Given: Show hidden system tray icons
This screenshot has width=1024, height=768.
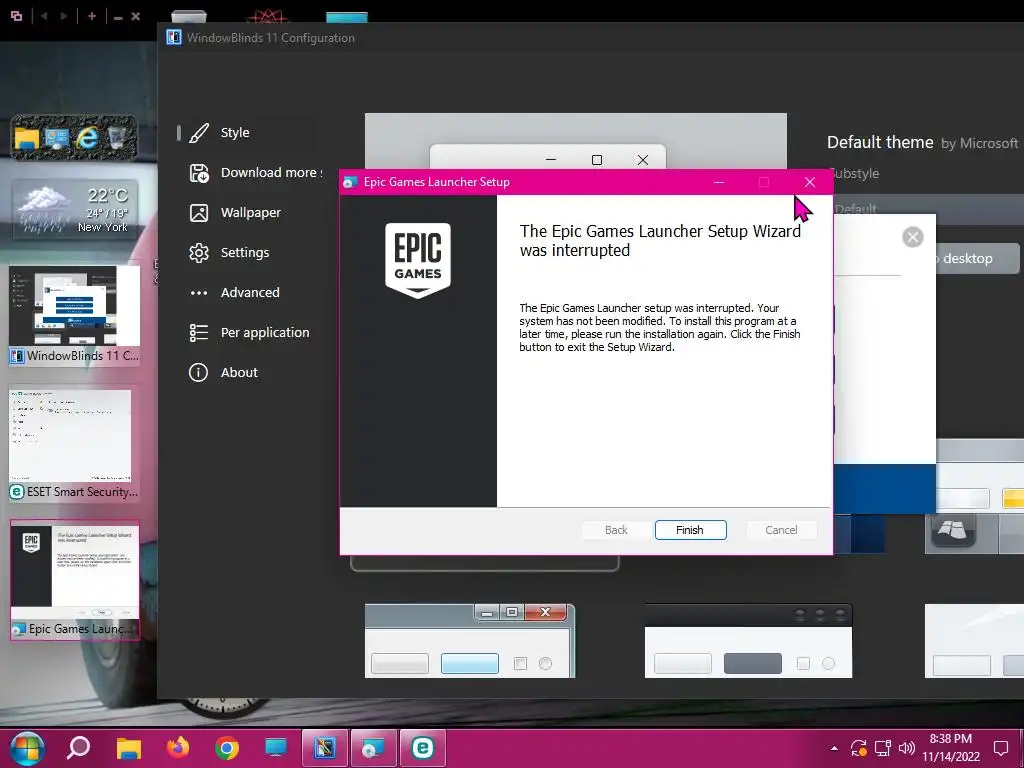Looking at the screenshot, I should pyautogui.click(x=834, y=748).
